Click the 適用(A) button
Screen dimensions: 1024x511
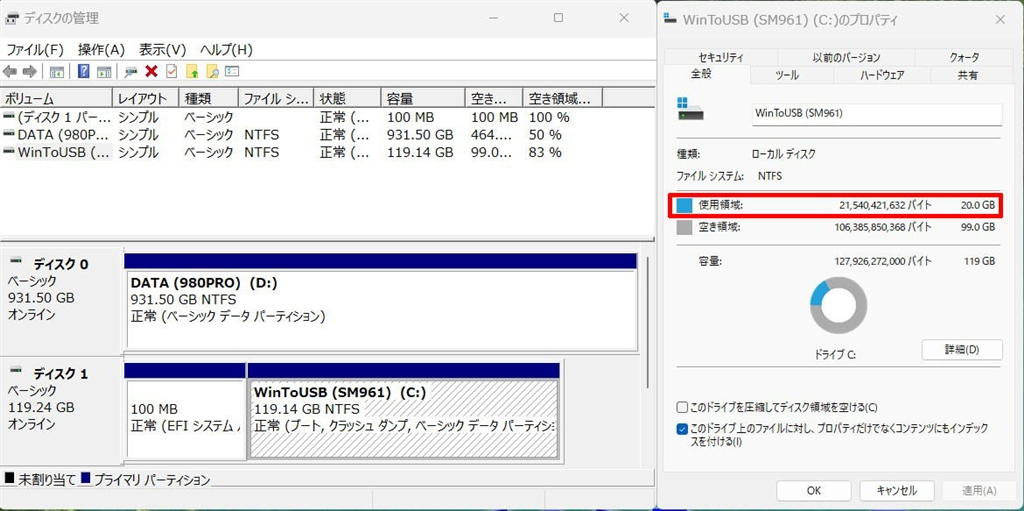pyautogui.click(x=979, y=490)
